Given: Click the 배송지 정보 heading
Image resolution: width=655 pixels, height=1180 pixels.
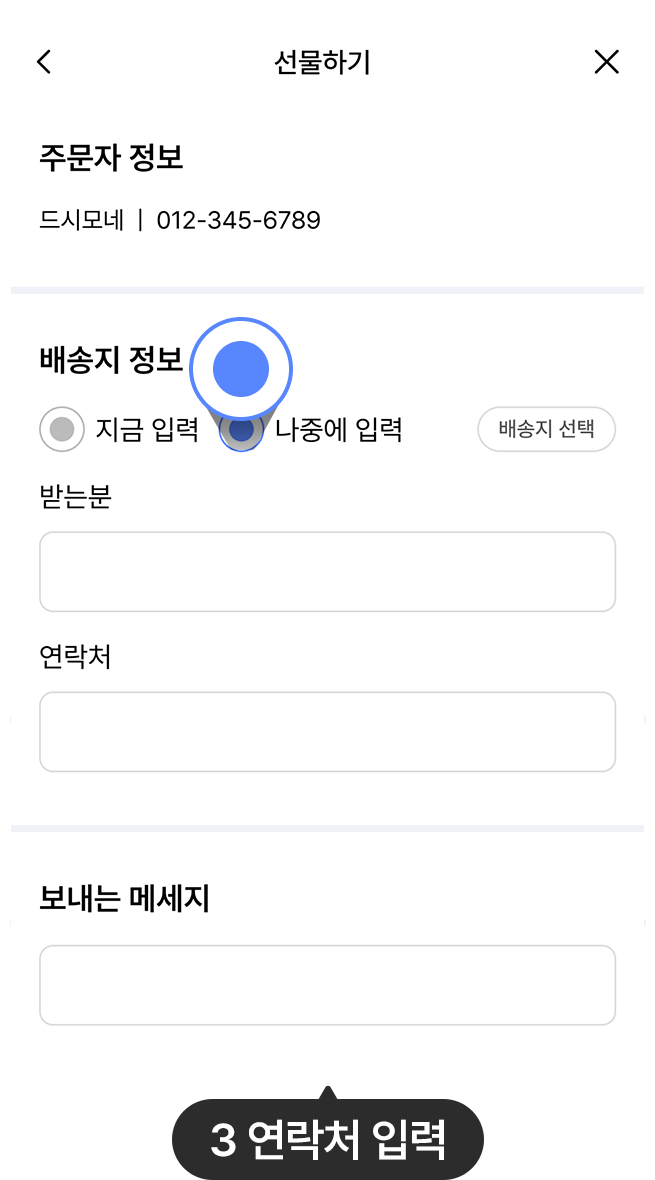Looking at the screenshot, I should pos(111,360).
